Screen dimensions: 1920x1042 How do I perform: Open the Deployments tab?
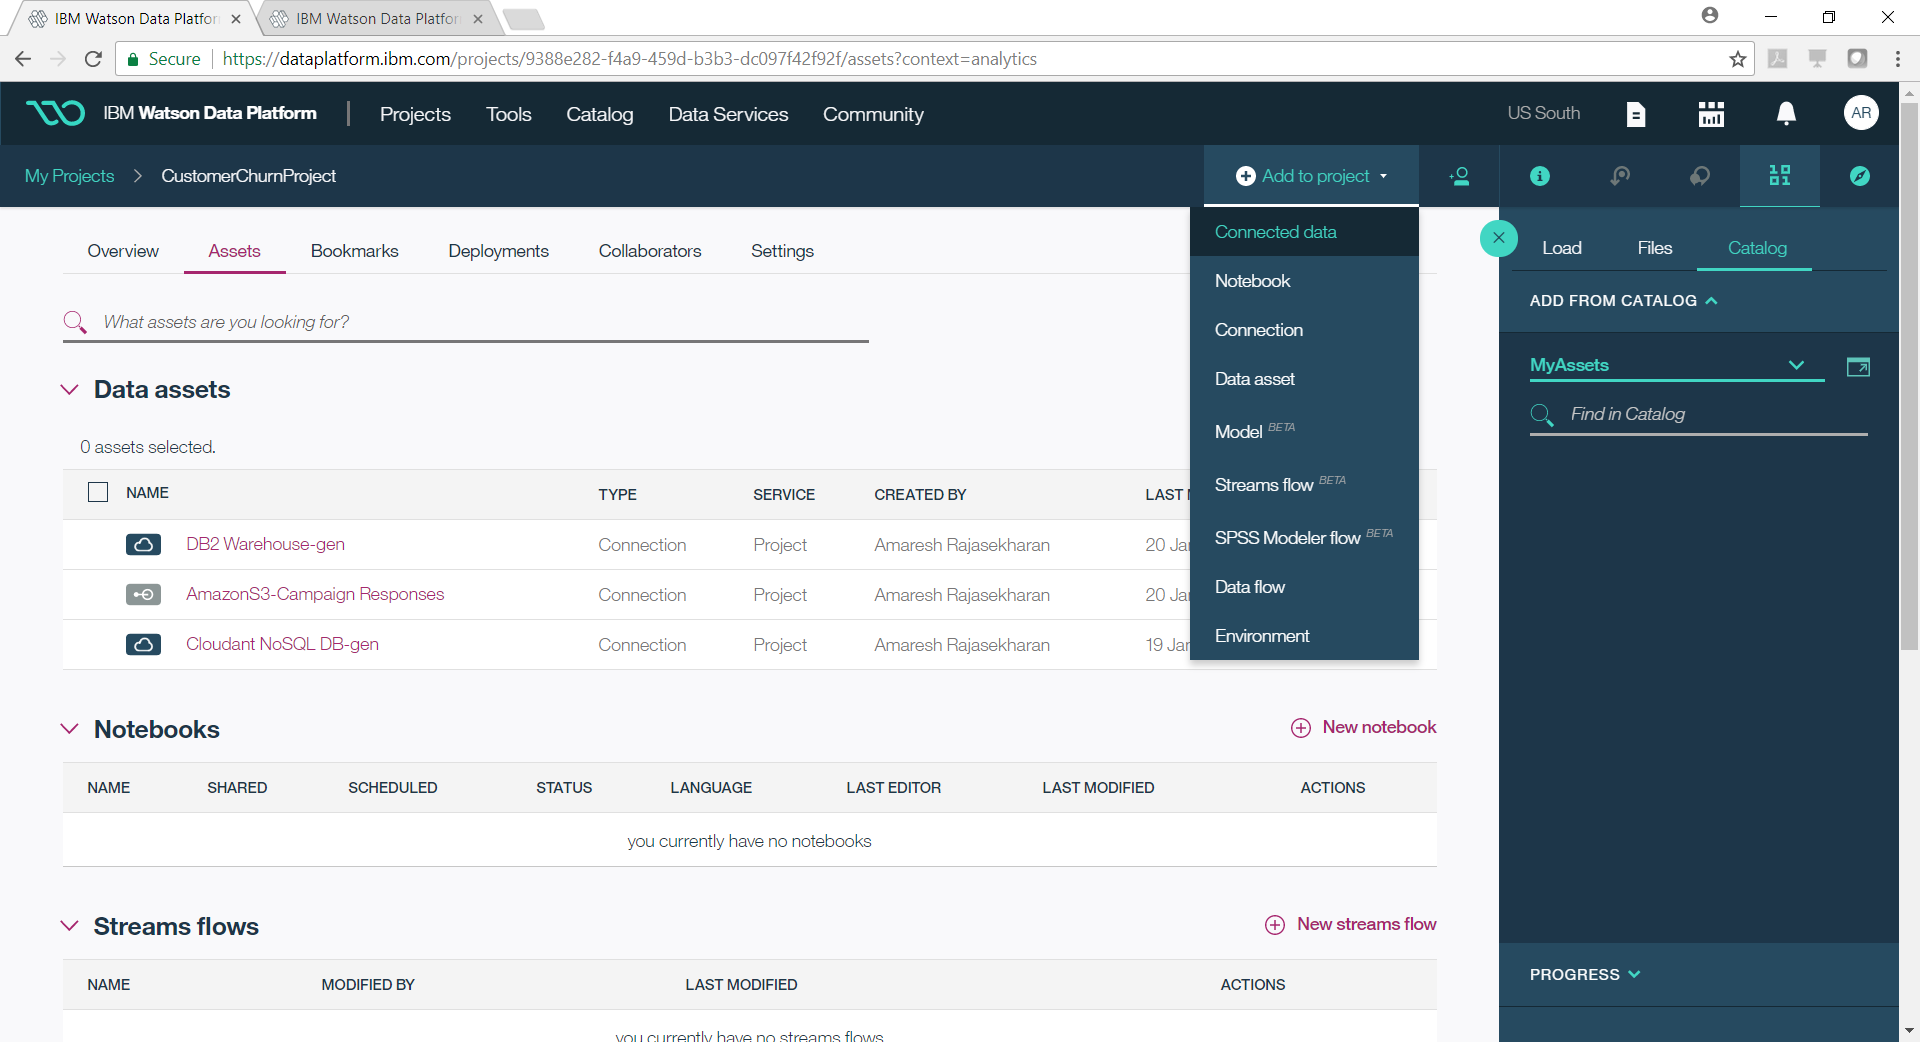(x=498, y=251)
